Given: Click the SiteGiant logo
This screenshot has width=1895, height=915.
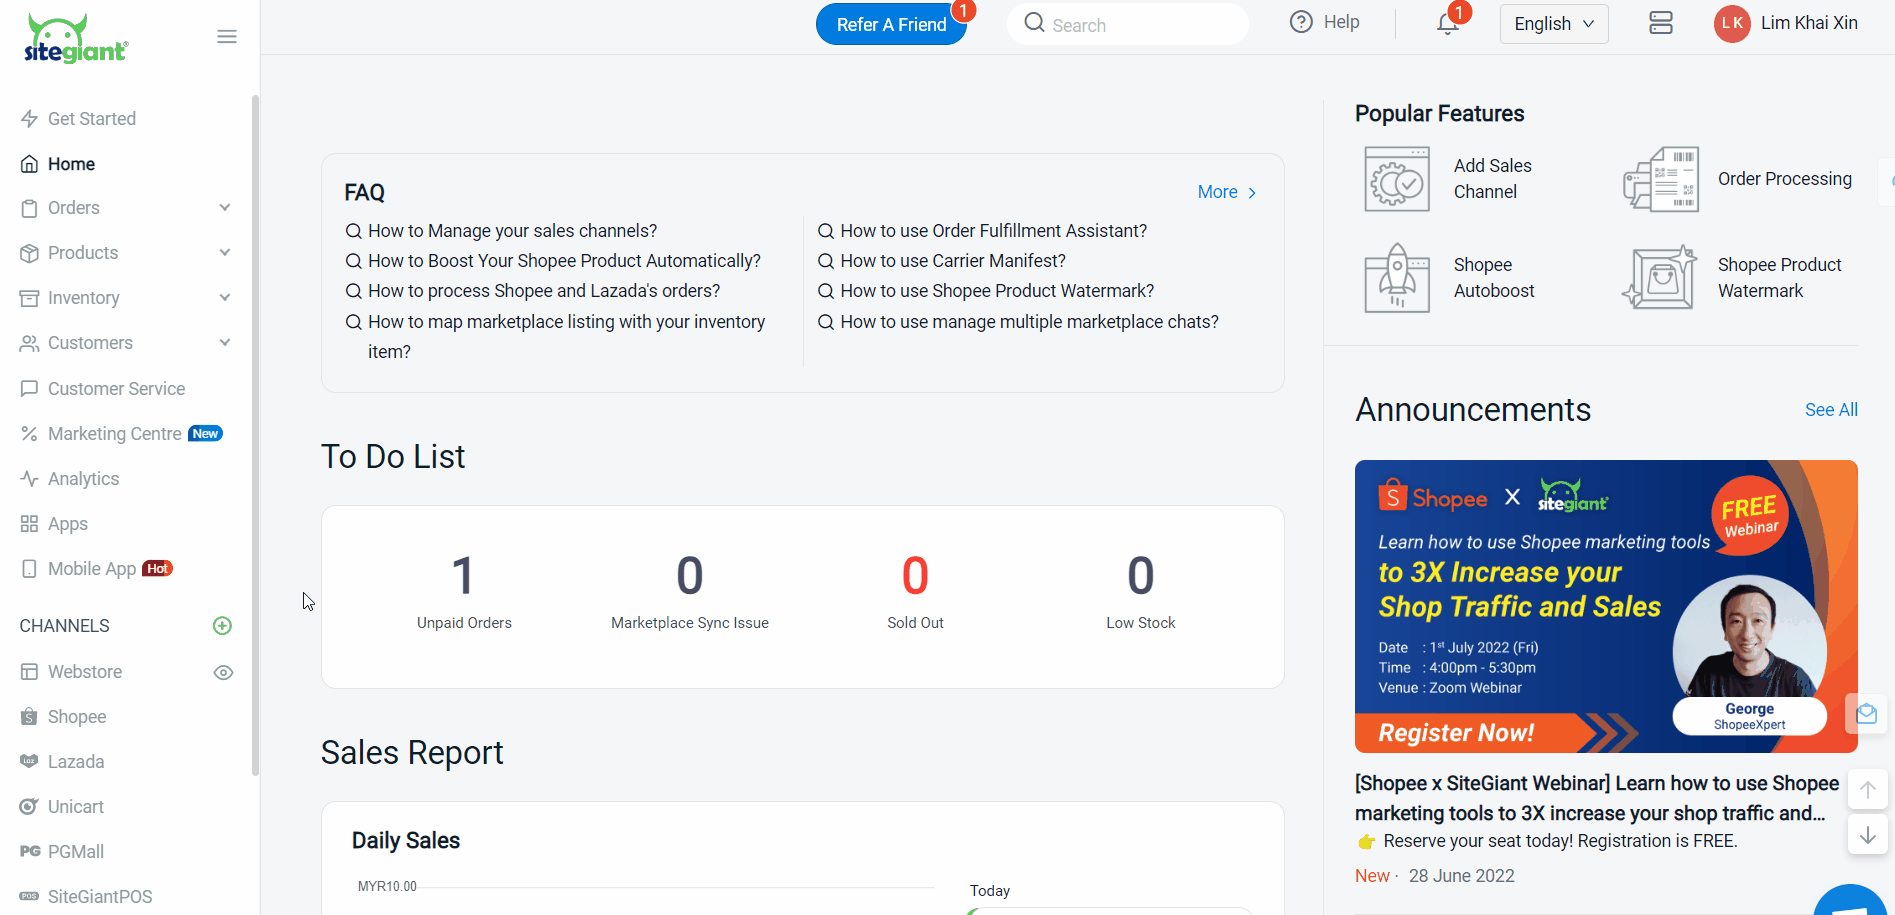Looking at the screenshot, I should tap(76, 39).
